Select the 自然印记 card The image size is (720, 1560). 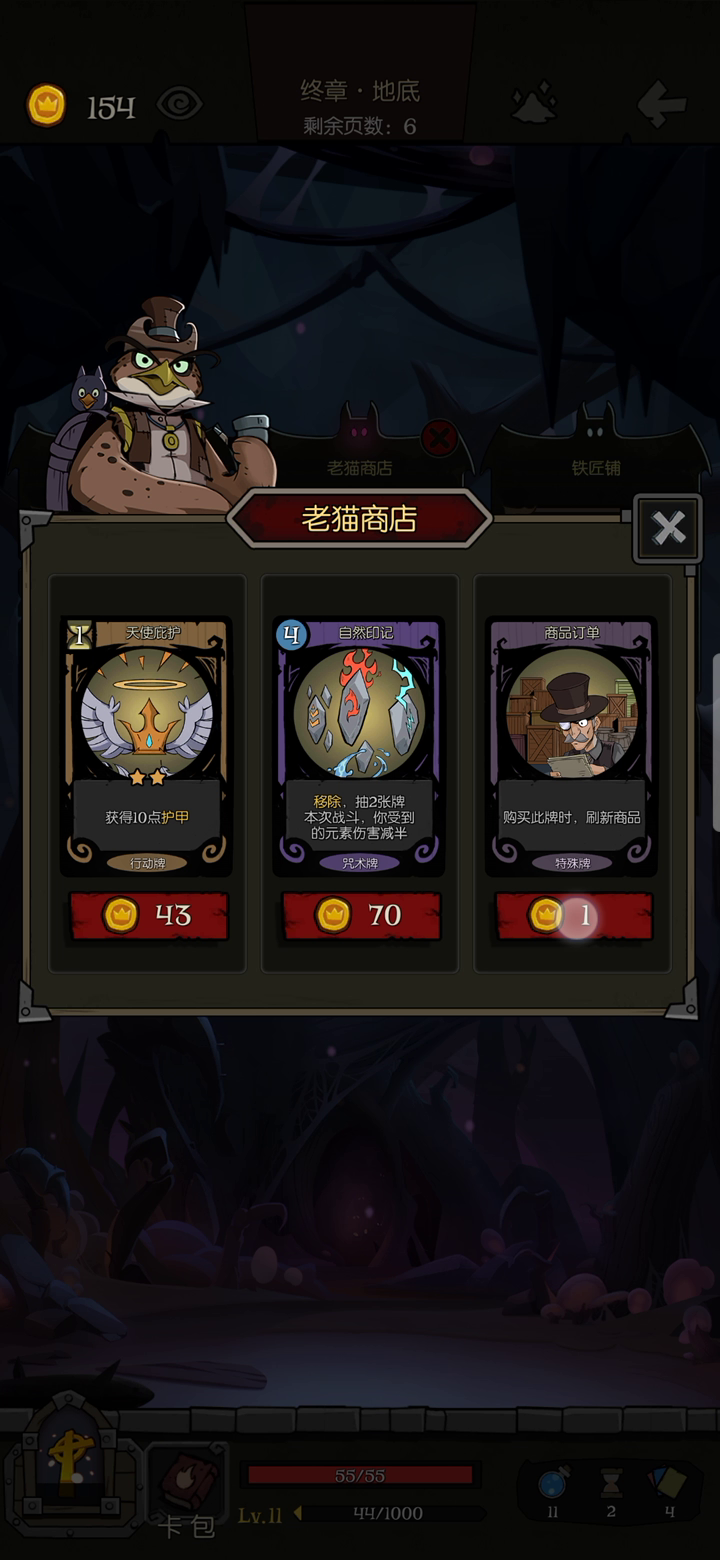point(359,745)
